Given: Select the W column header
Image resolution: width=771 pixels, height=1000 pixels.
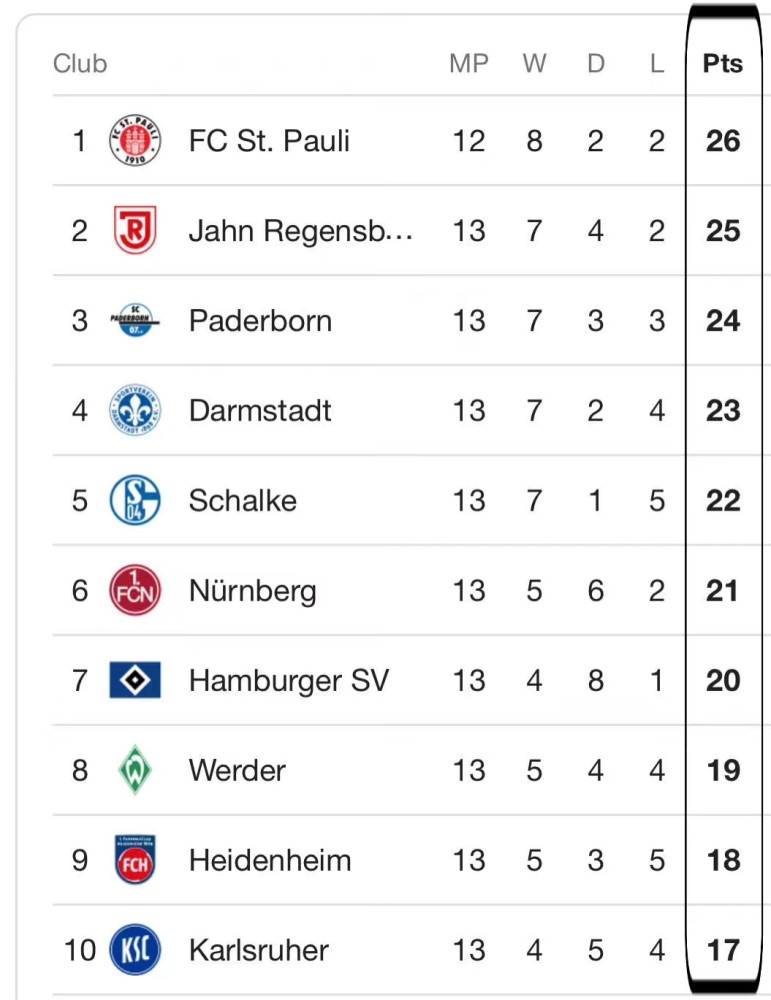Looking at the screenshot, I should pyautogui.click(x=534, y=64).
